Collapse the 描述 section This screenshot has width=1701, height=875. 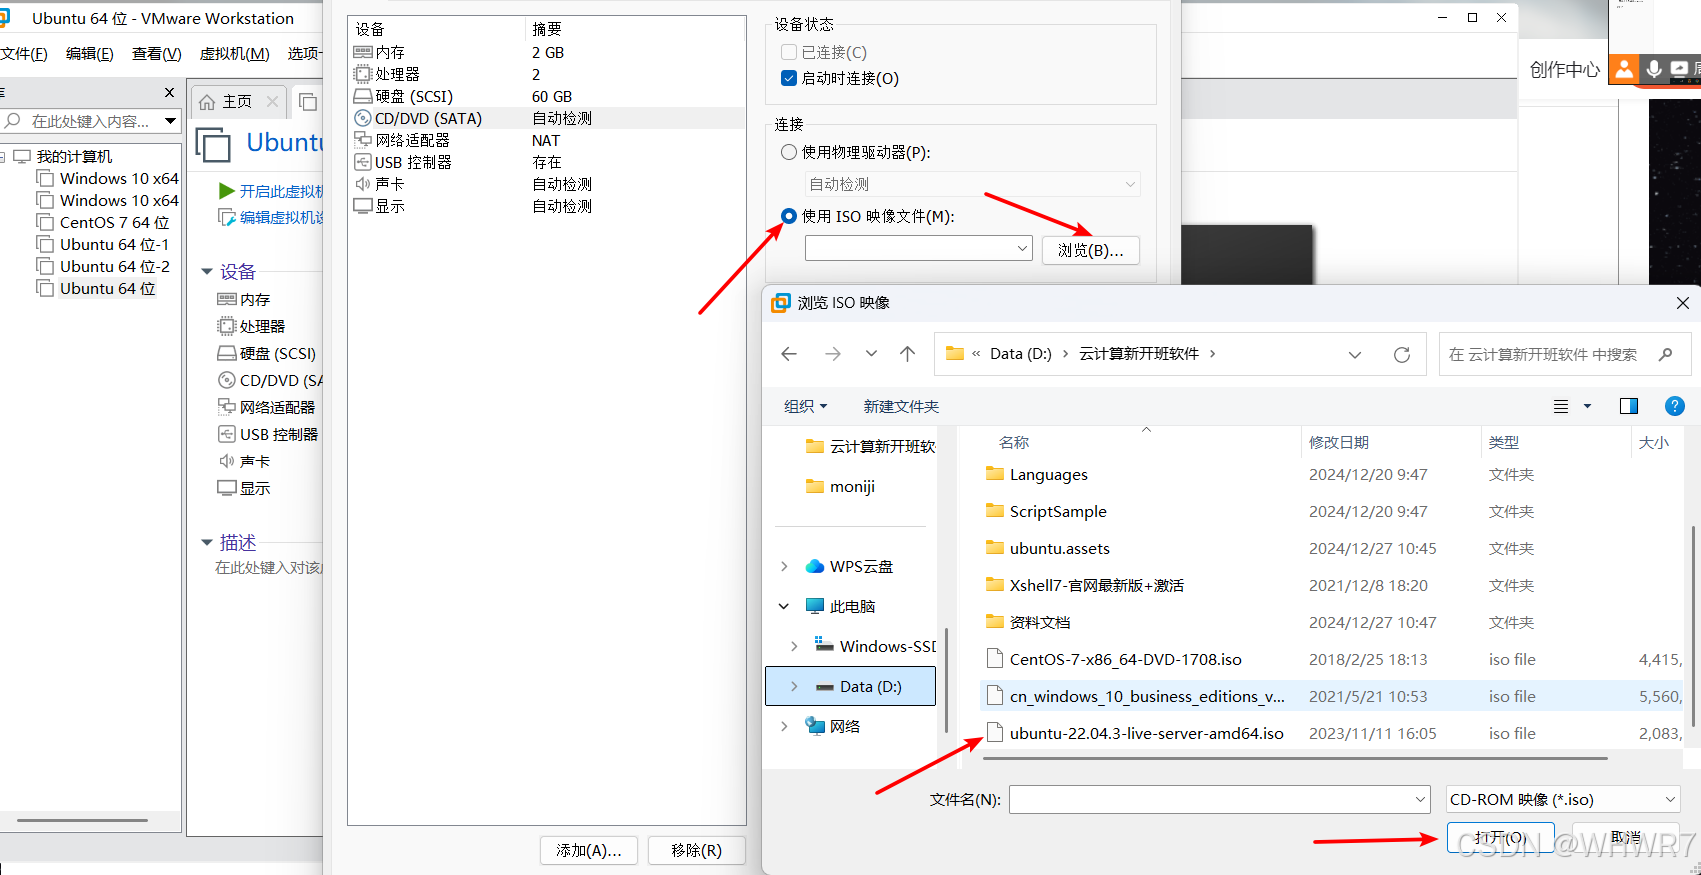(207, 542)
